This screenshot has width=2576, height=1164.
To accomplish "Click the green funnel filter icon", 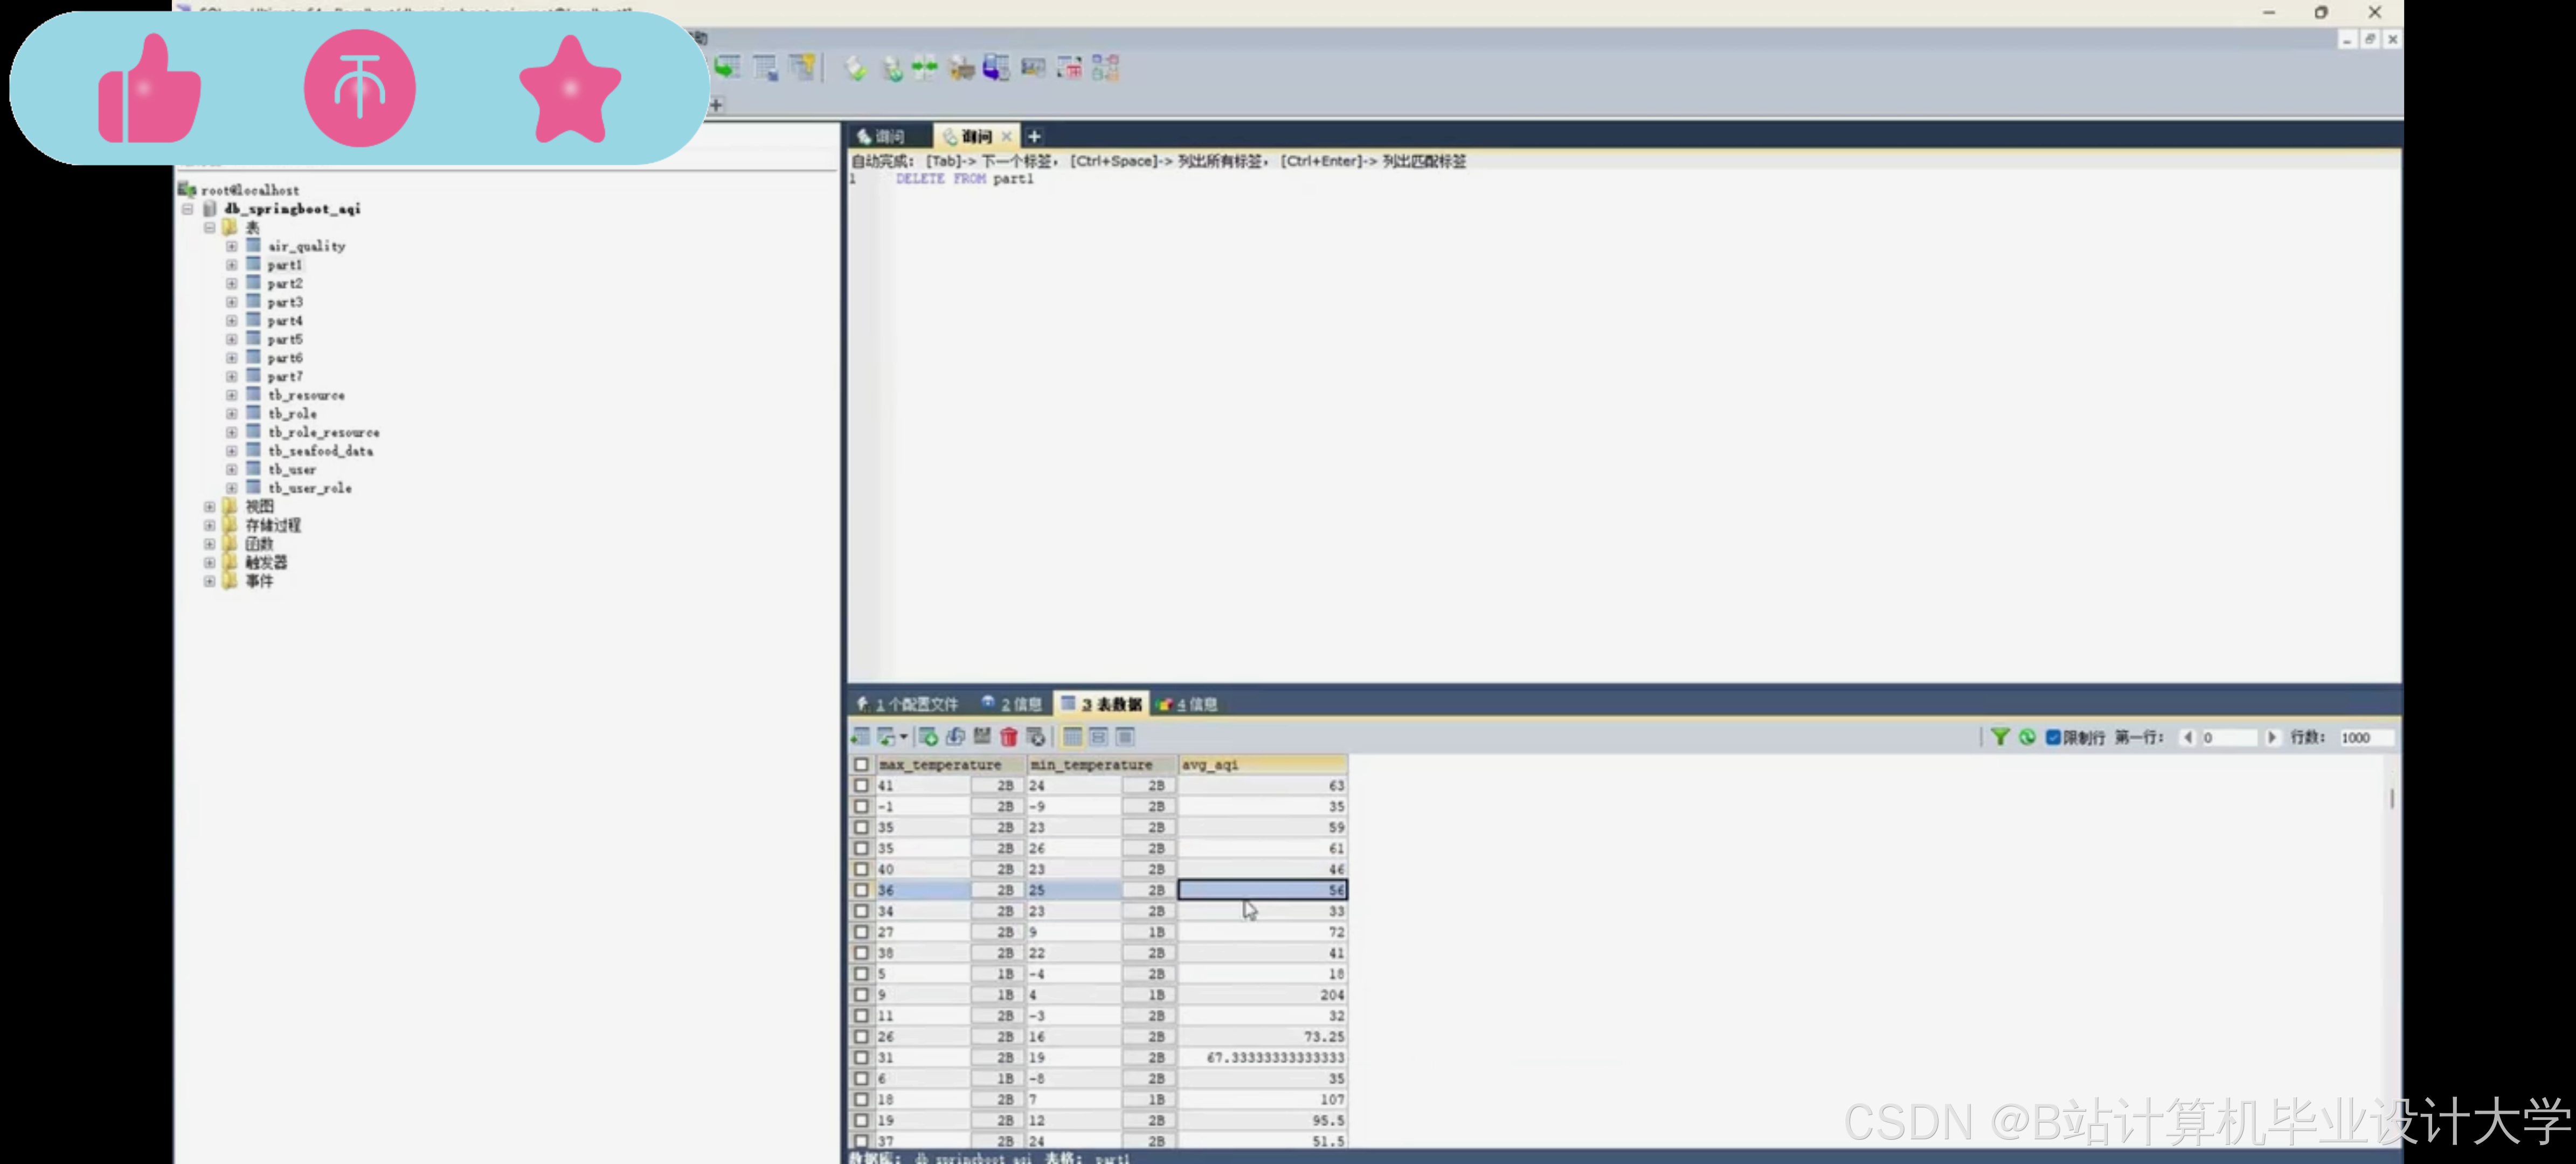I will (x=1999, y=737).
